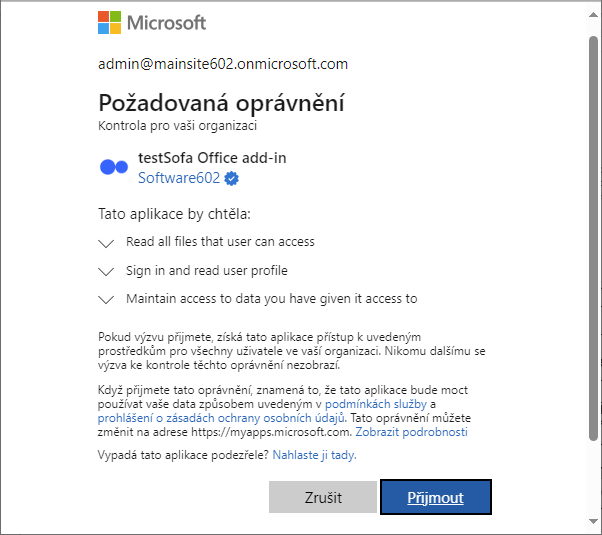Click the admin account email text
Screen dimensions: 602x535
(223, 64)
